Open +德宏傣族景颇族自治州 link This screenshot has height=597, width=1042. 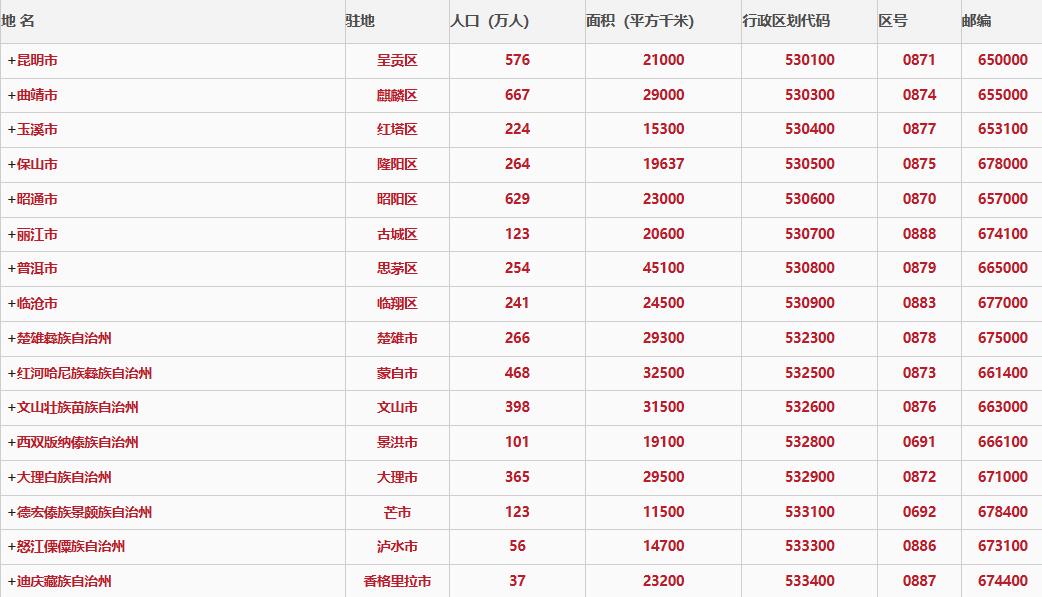click(x=80, y=512)
